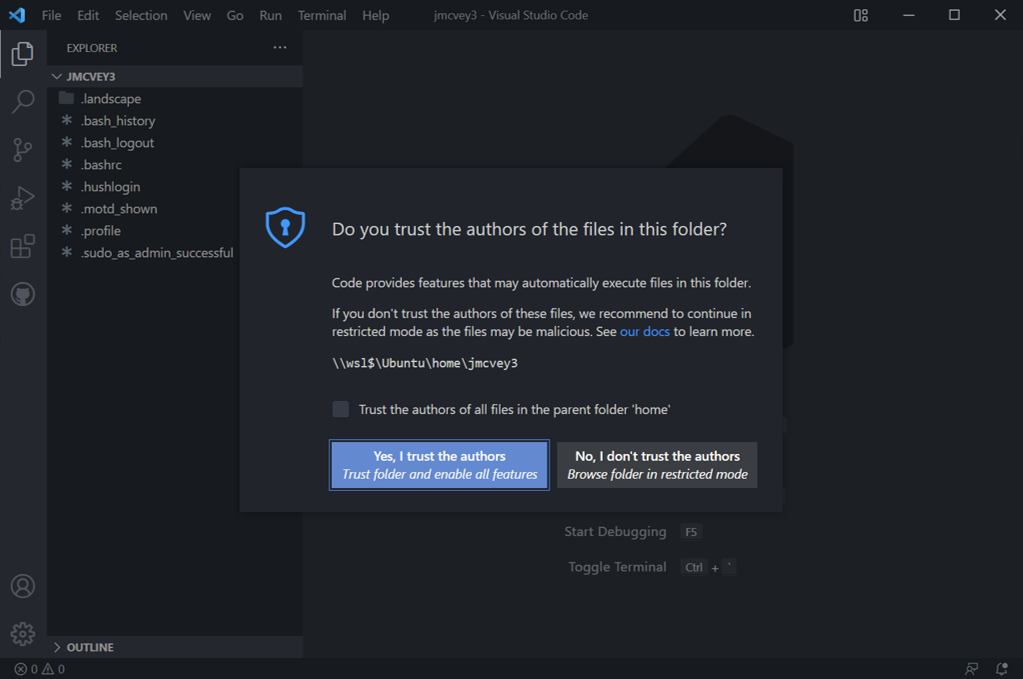This screenshot has height=679, width=1023.
Task: Open the Search view icon
Action: tap(23, 102)
